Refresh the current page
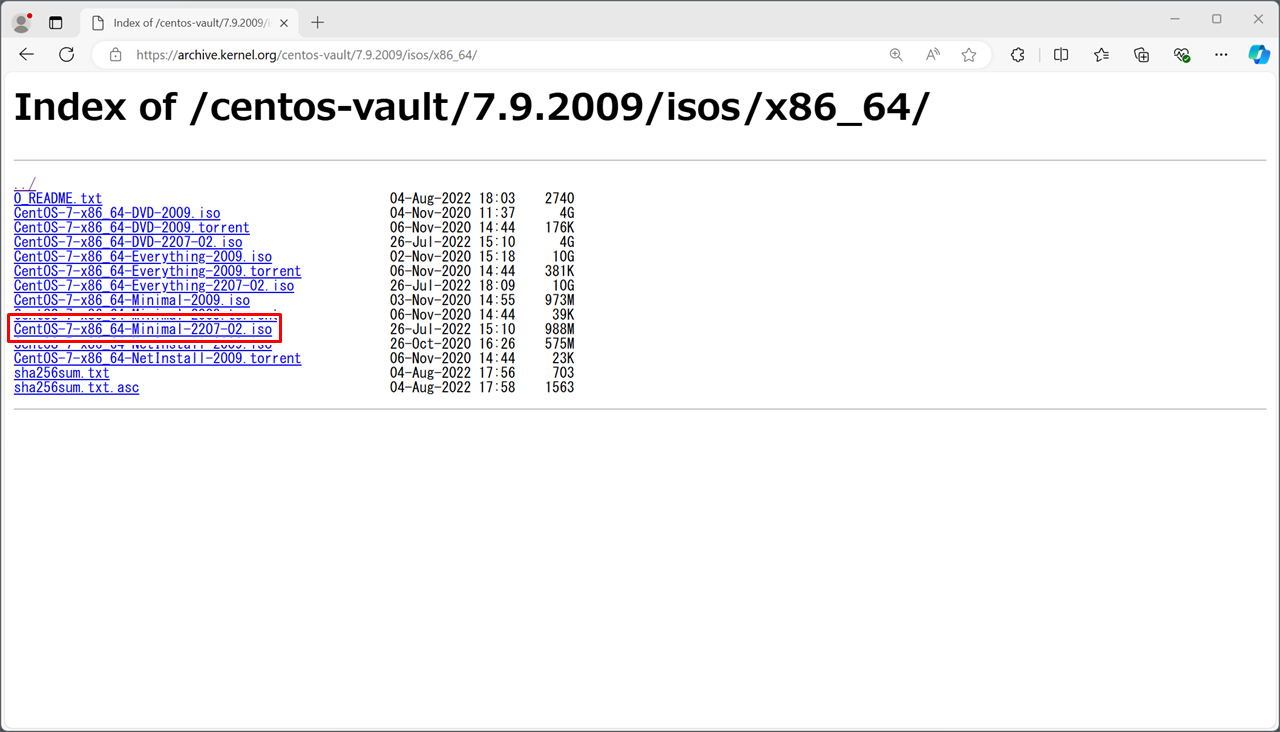 67,55
